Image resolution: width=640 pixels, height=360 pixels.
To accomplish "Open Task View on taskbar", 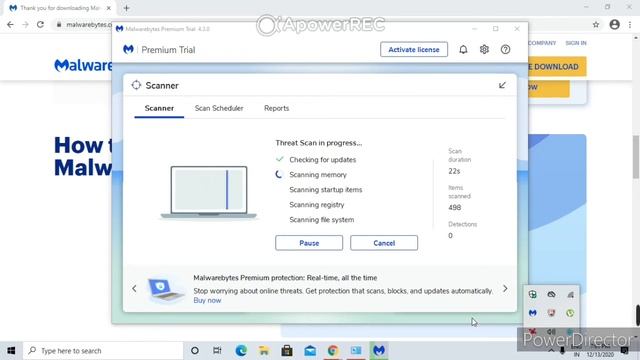I will (217, 351).
